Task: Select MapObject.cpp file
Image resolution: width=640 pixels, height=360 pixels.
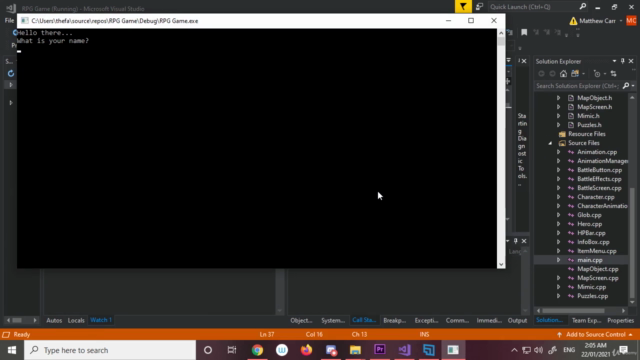Action: tap(598, 269)
